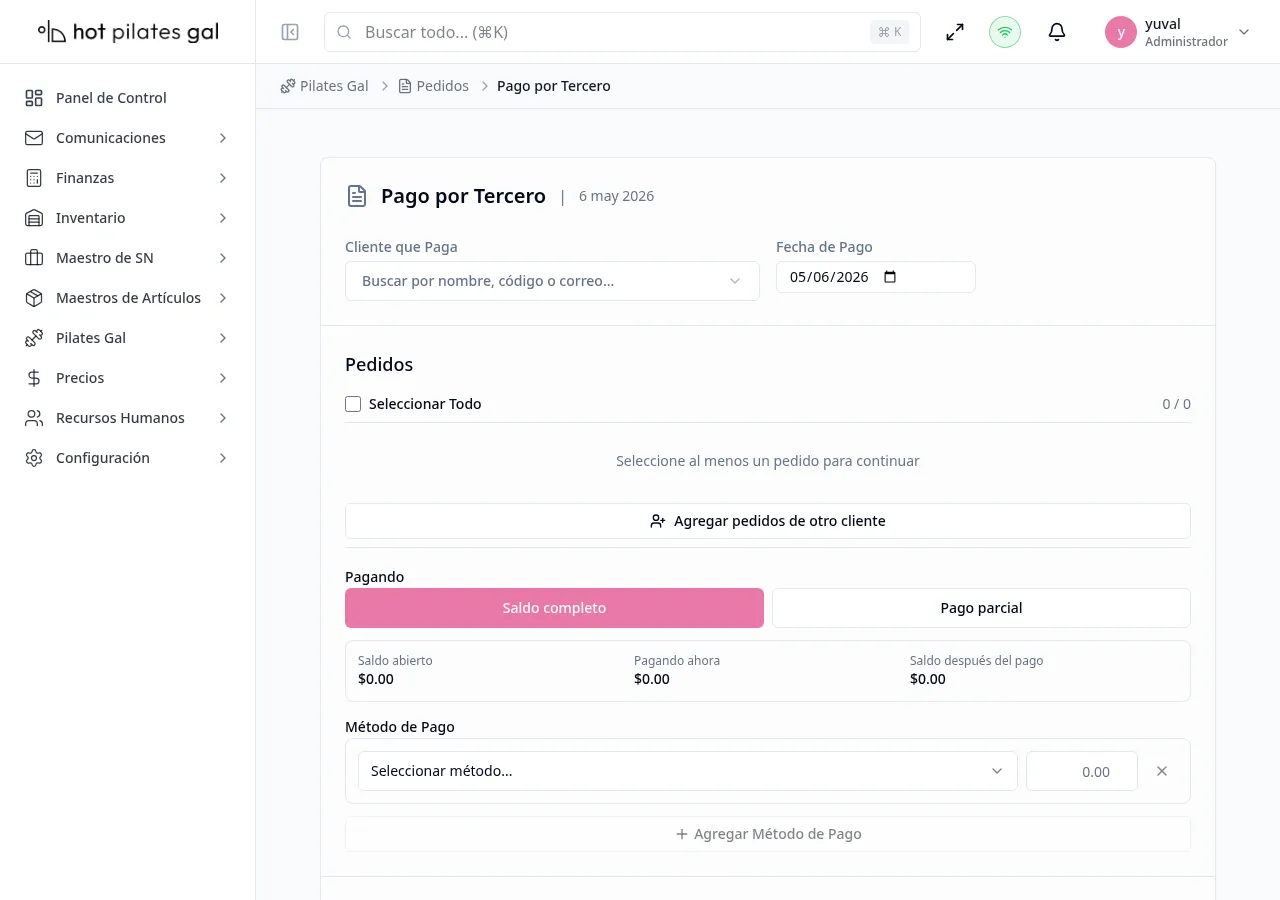Open the Comunicaciones sidebar menu

[127, 138]
